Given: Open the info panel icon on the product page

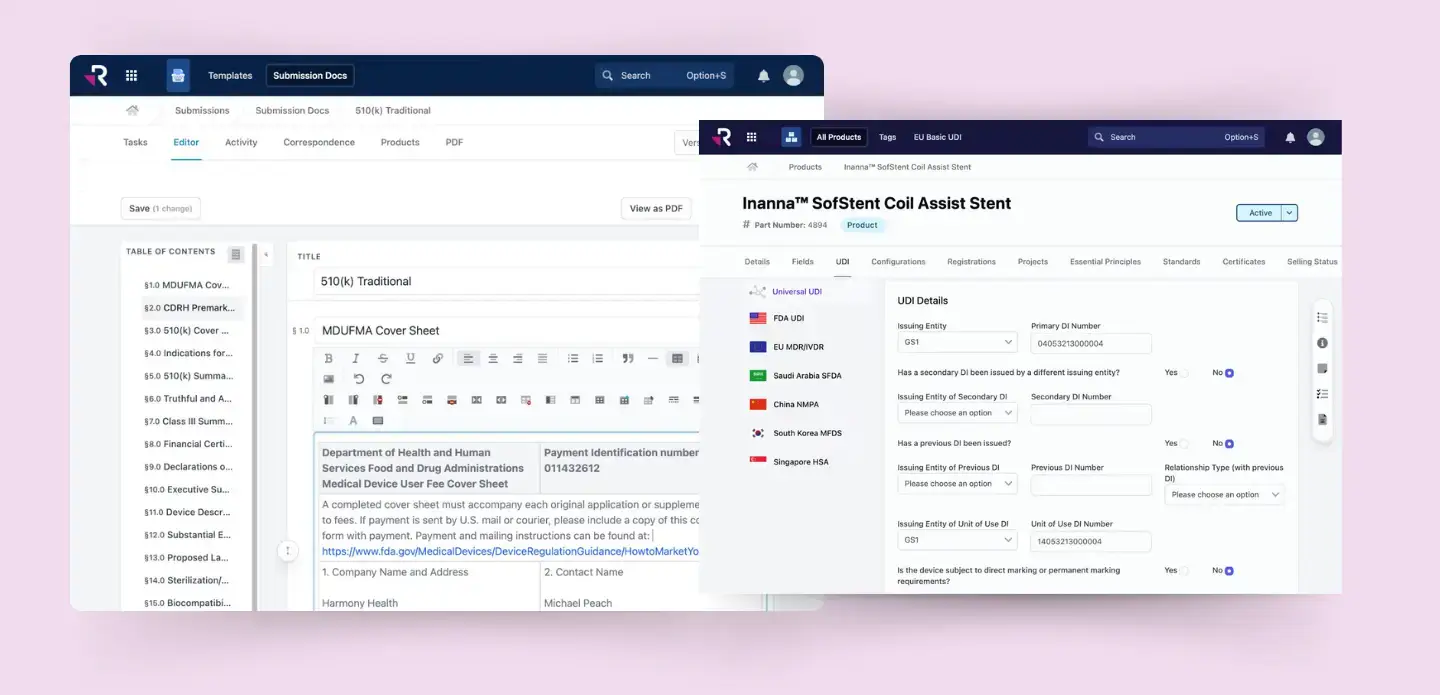Looking at the screenshot, I should 1322,342.
